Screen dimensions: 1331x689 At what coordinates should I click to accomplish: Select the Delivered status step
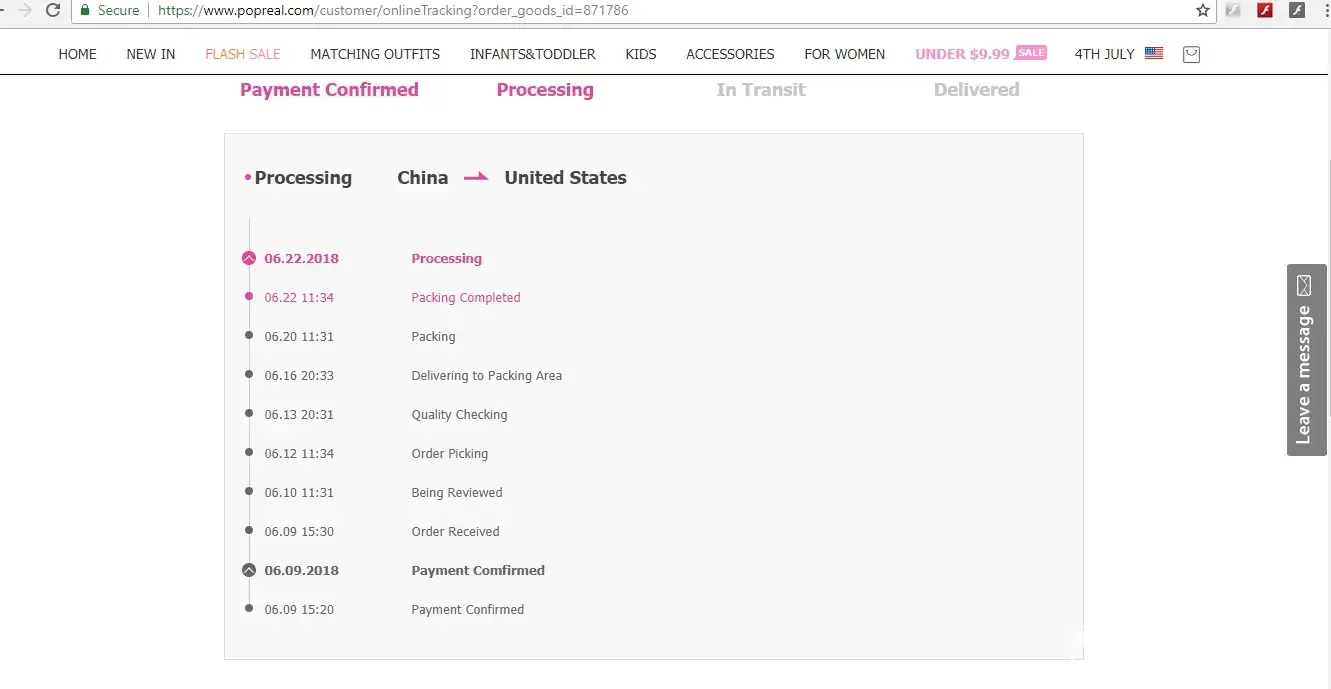pyautogui.click(x=976, y=90)
